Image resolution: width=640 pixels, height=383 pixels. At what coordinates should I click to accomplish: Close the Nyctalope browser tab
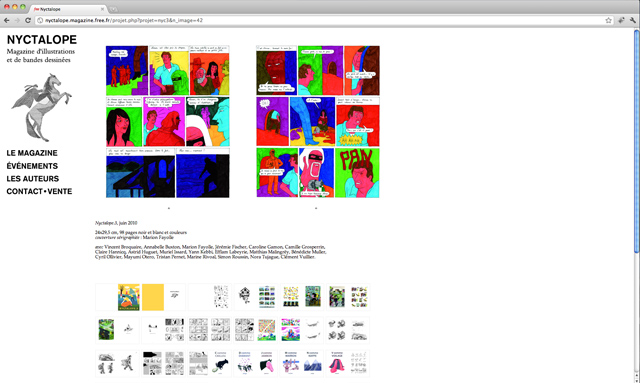(102, 9)
